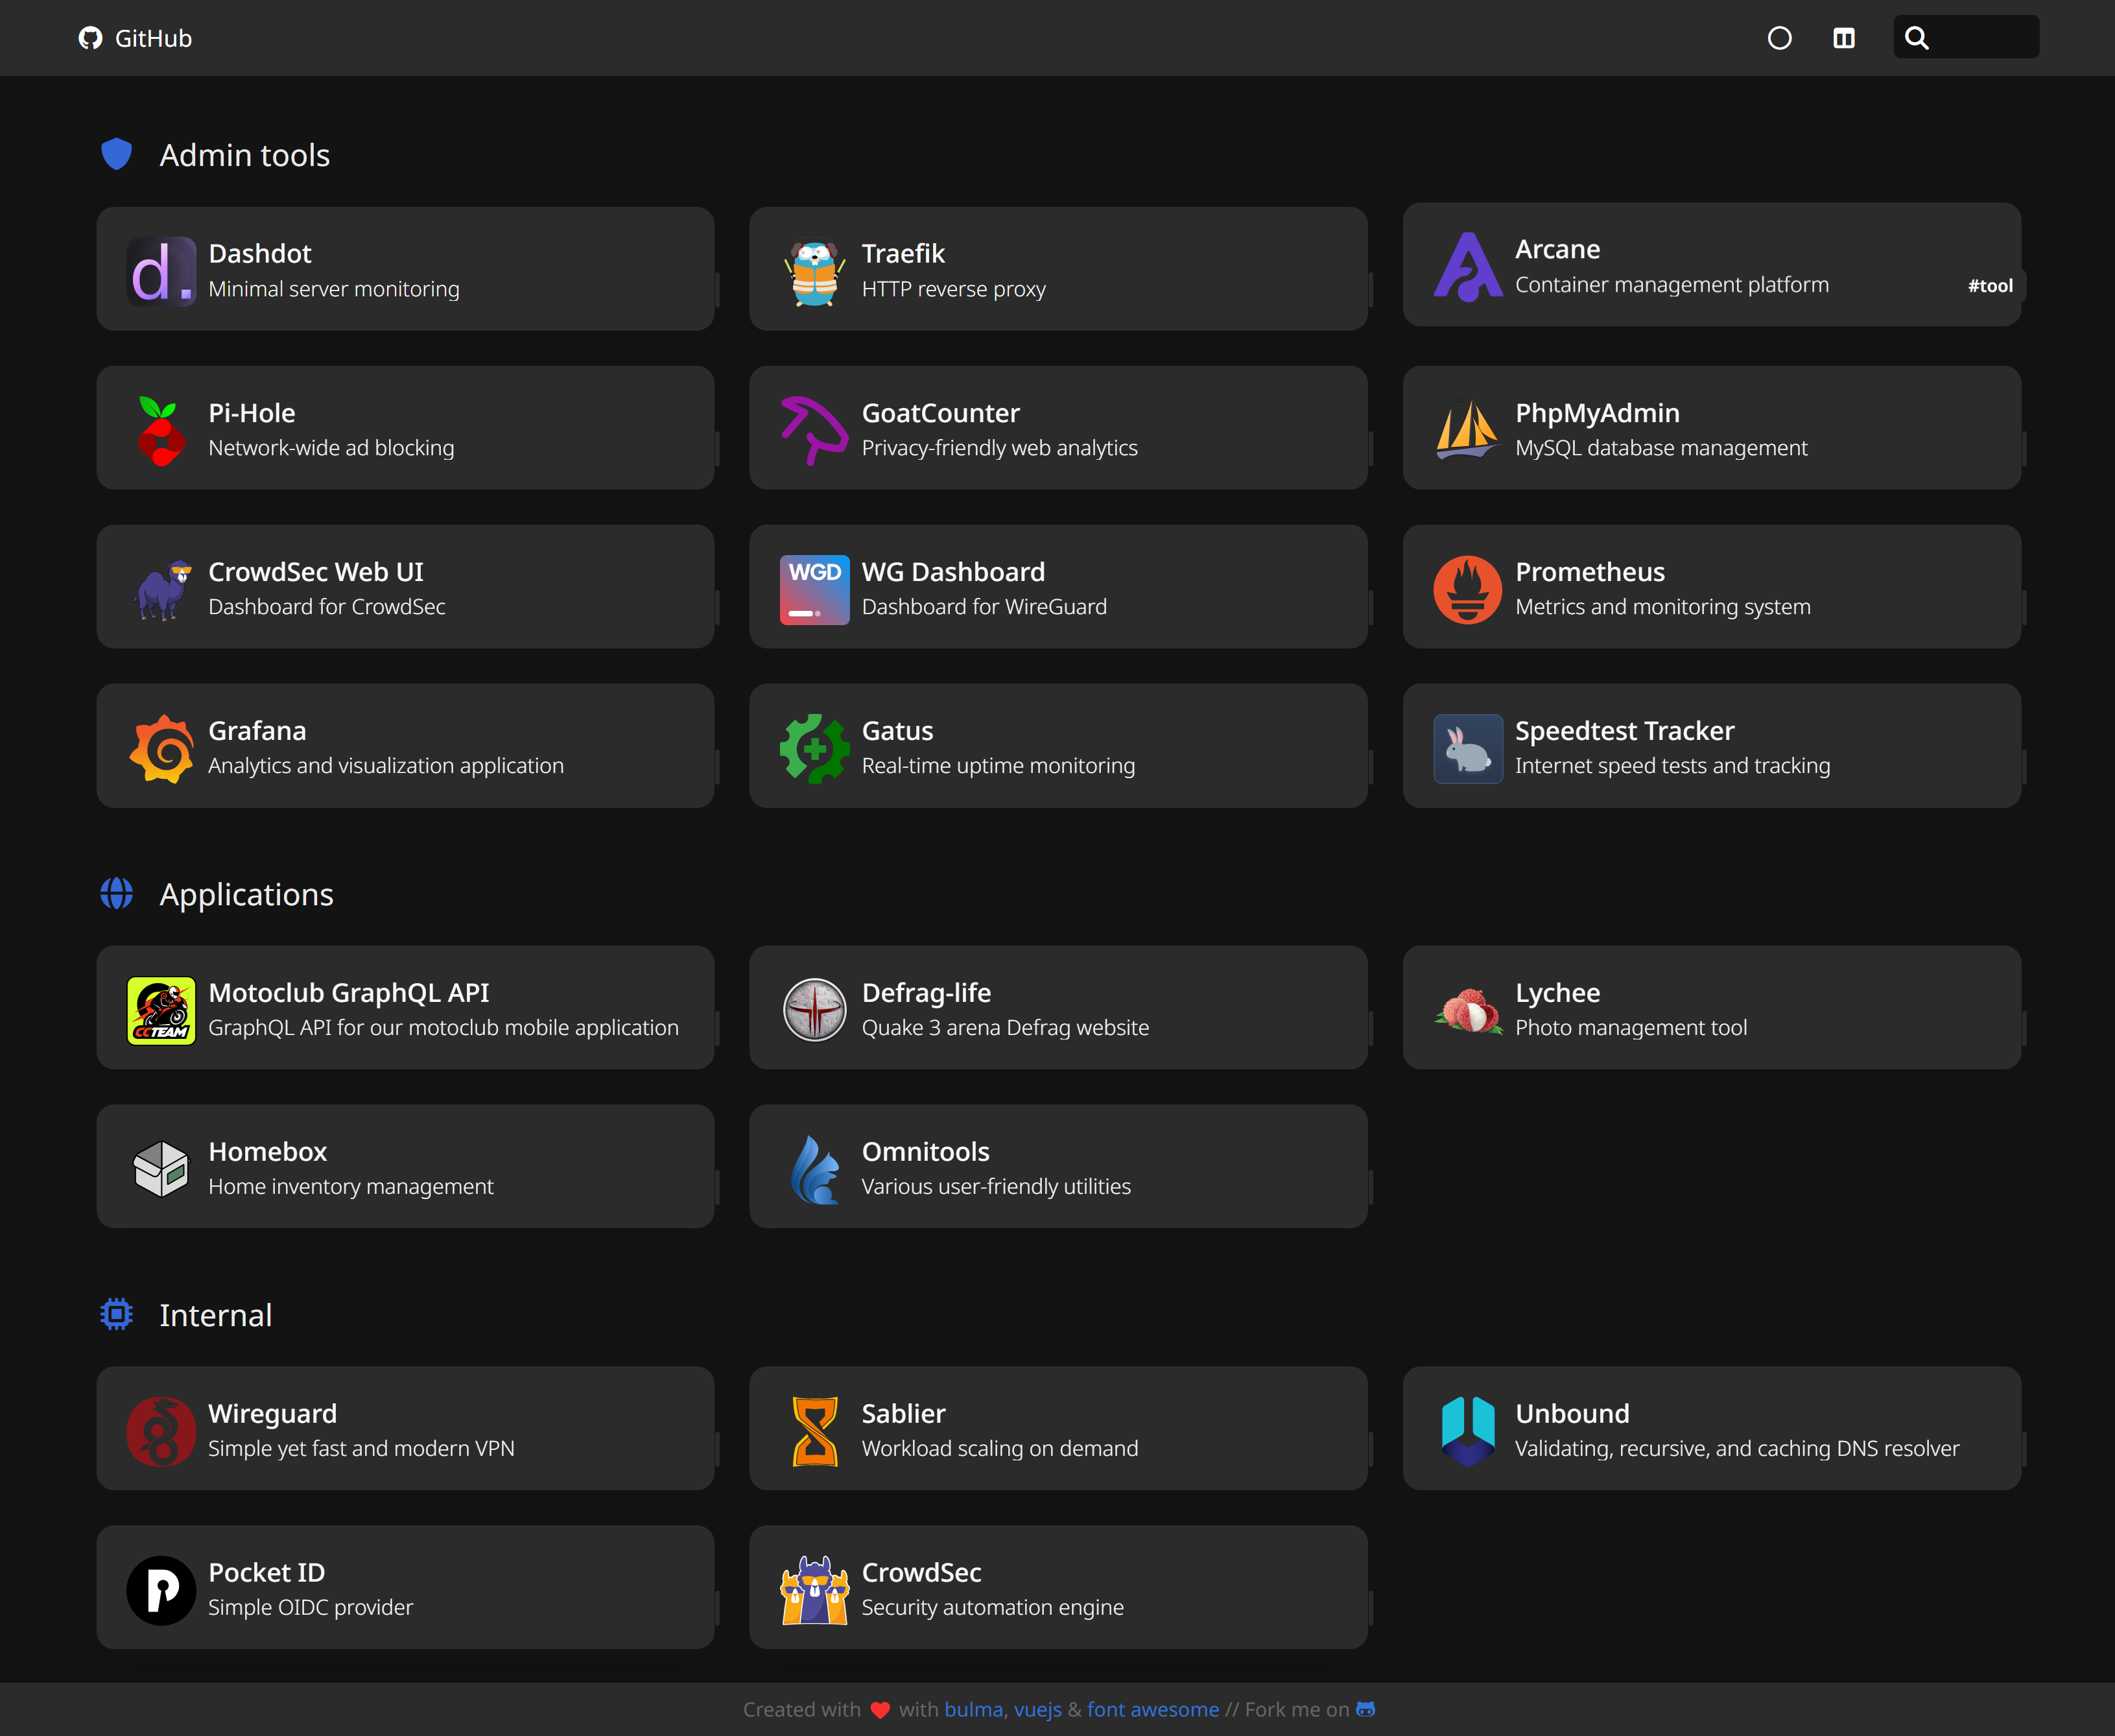Click 'Various user-friendly utilities' text
The image size is (2115, 1736).
pos(996,1186)
